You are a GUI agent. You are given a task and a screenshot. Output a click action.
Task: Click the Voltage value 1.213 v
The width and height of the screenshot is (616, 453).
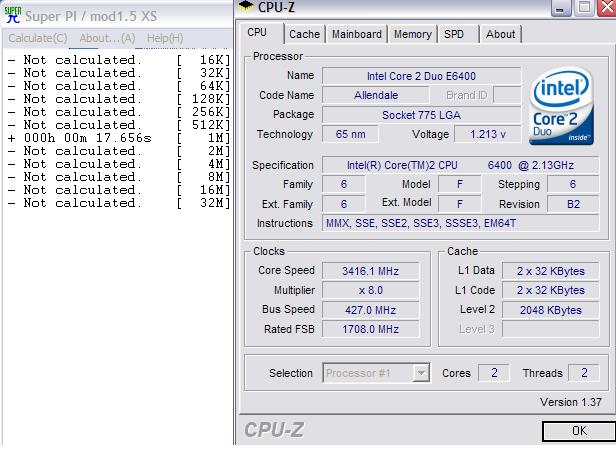[488, 134]
